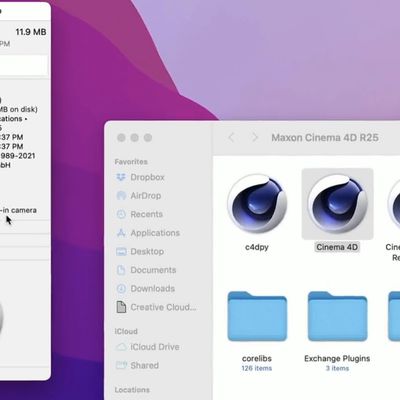Click the Shared folder icon in sidebar
Viewport: 400px width, 400px height.
[x=121, y=365]
